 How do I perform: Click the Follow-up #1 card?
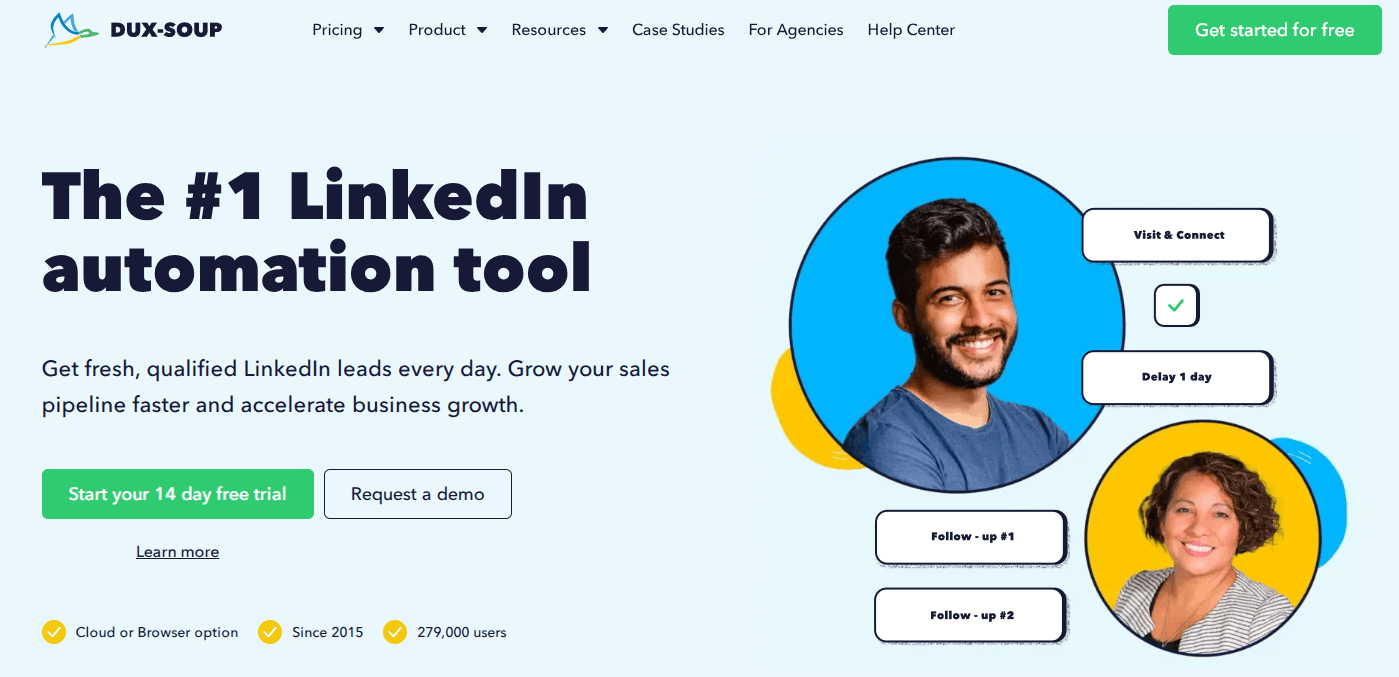point(971,537)
